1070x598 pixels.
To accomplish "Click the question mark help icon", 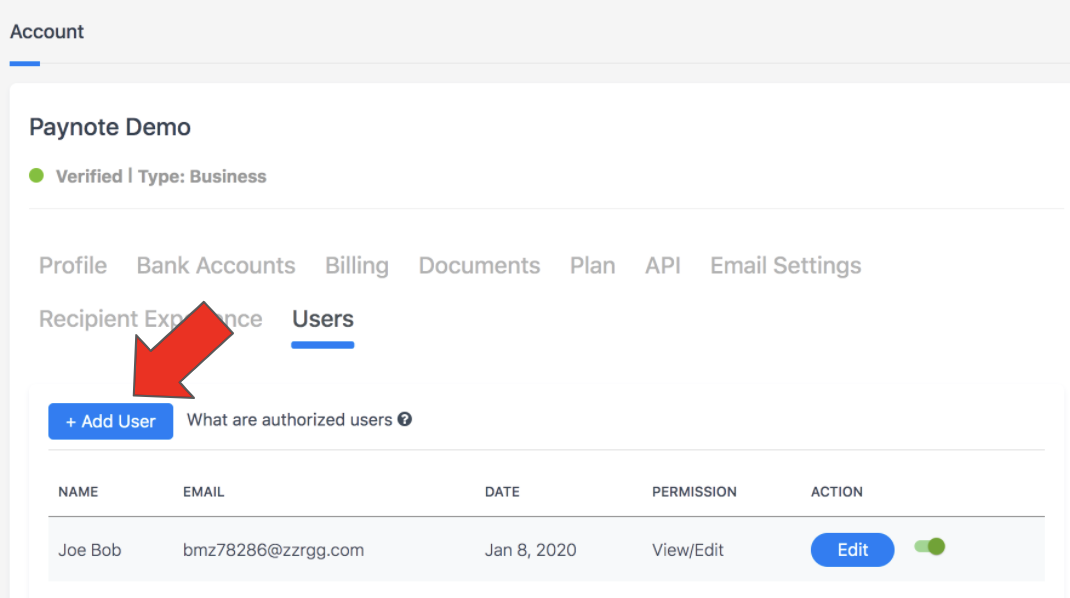I will pyautogui.click(x=405, y=420).
